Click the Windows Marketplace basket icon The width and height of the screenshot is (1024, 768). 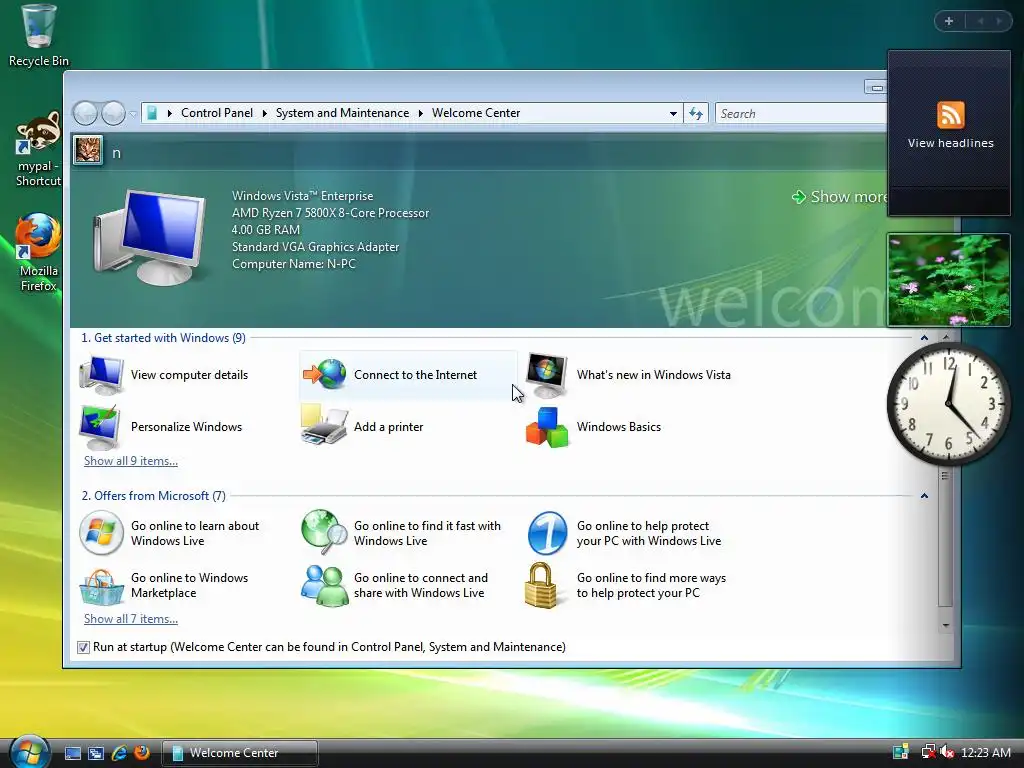coord(101,586)
